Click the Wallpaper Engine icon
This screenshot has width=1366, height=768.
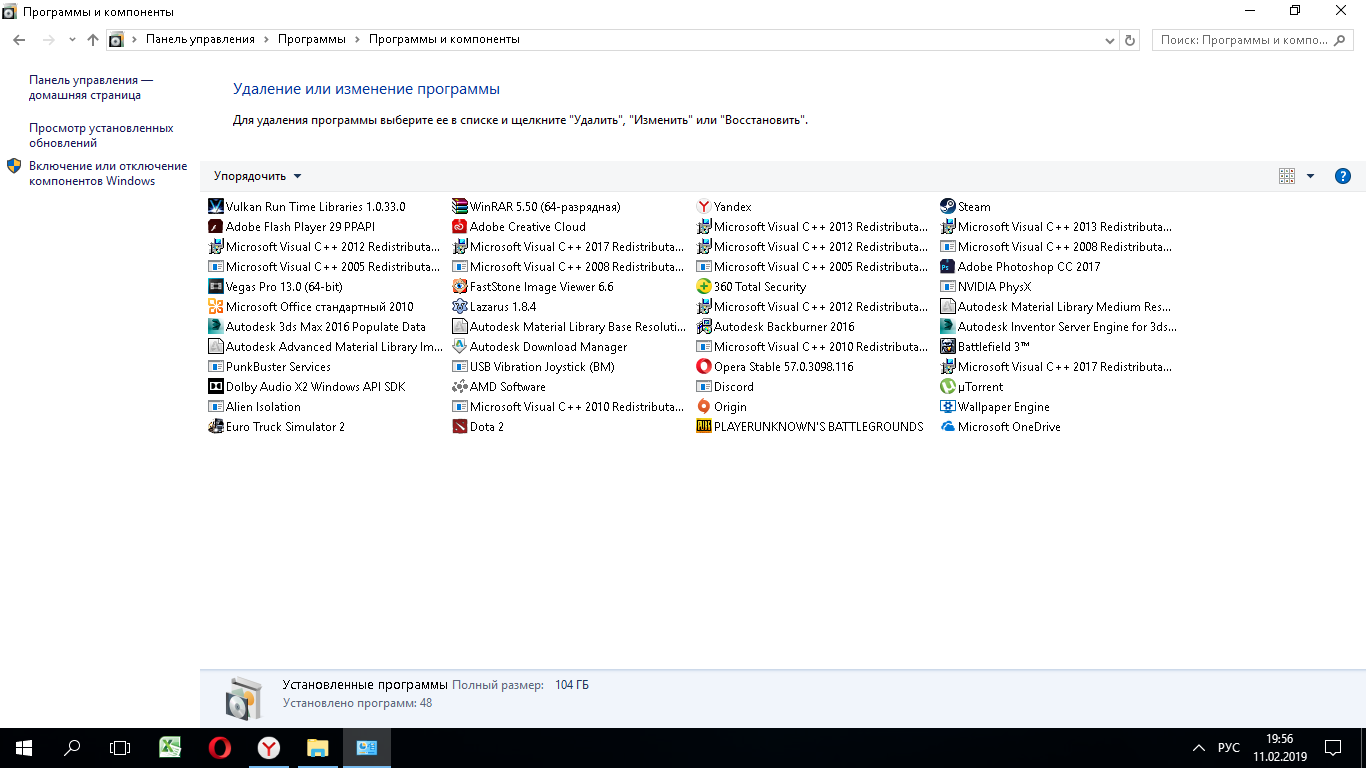coord(948,407)
